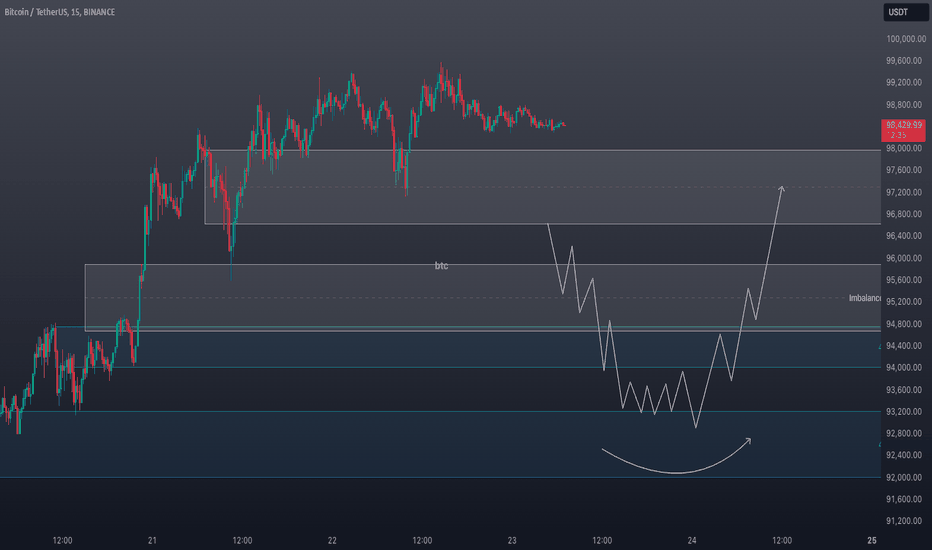Viewport: 932px width, 550px height.
Task: Click the 94,400.00 price axis label
Action: click(904, 346)
